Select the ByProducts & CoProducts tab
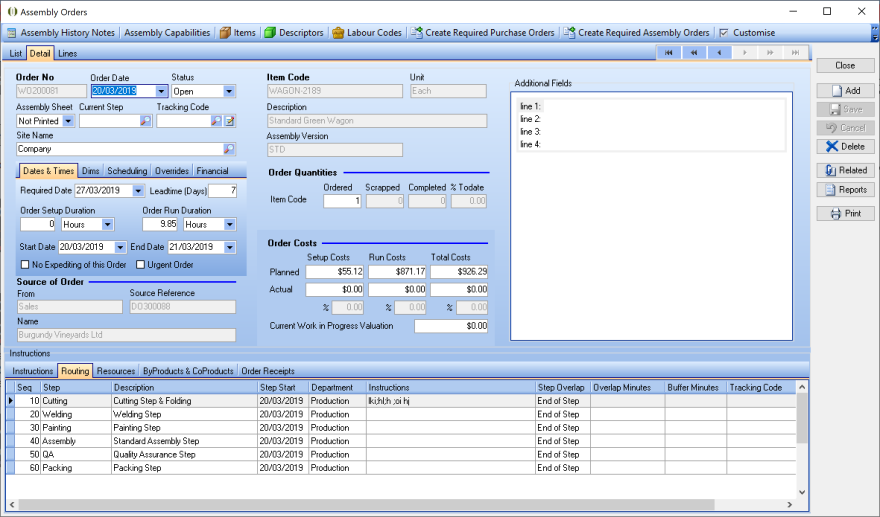This screenshot has height=517, width=880. point(188,371)
